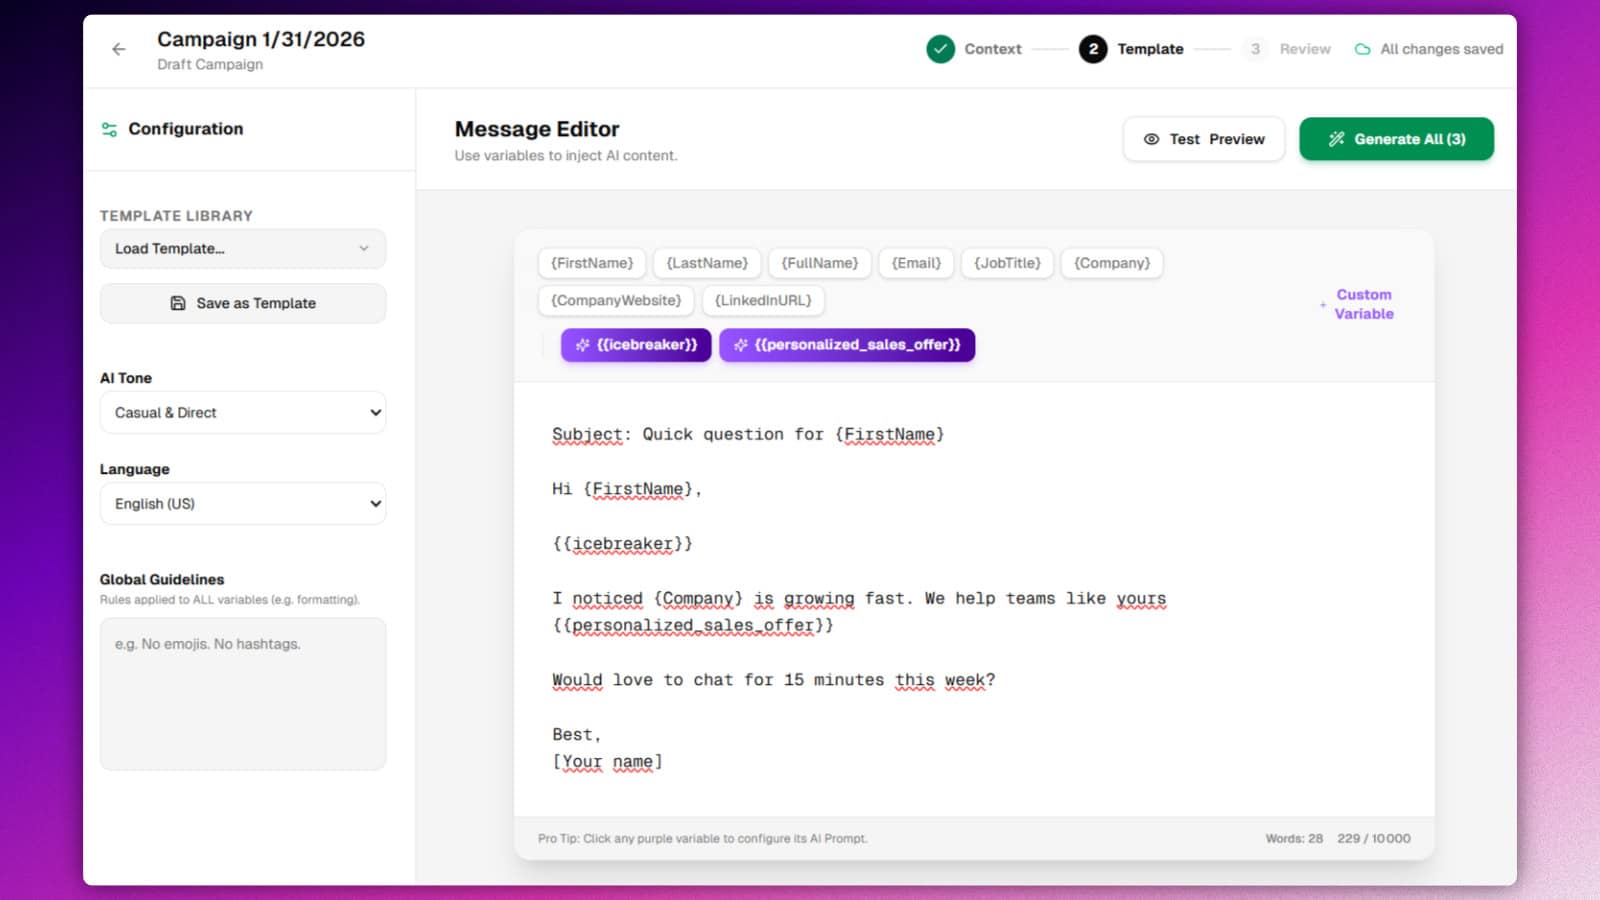Click the eye icon on Test Preview
This screenshot has height=900, width=1600.
1152,139
